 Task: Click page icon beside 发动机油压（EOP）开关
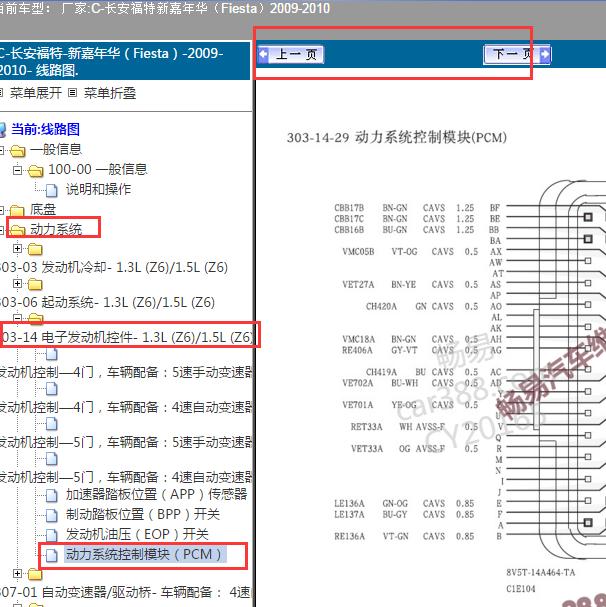[52, 535]
